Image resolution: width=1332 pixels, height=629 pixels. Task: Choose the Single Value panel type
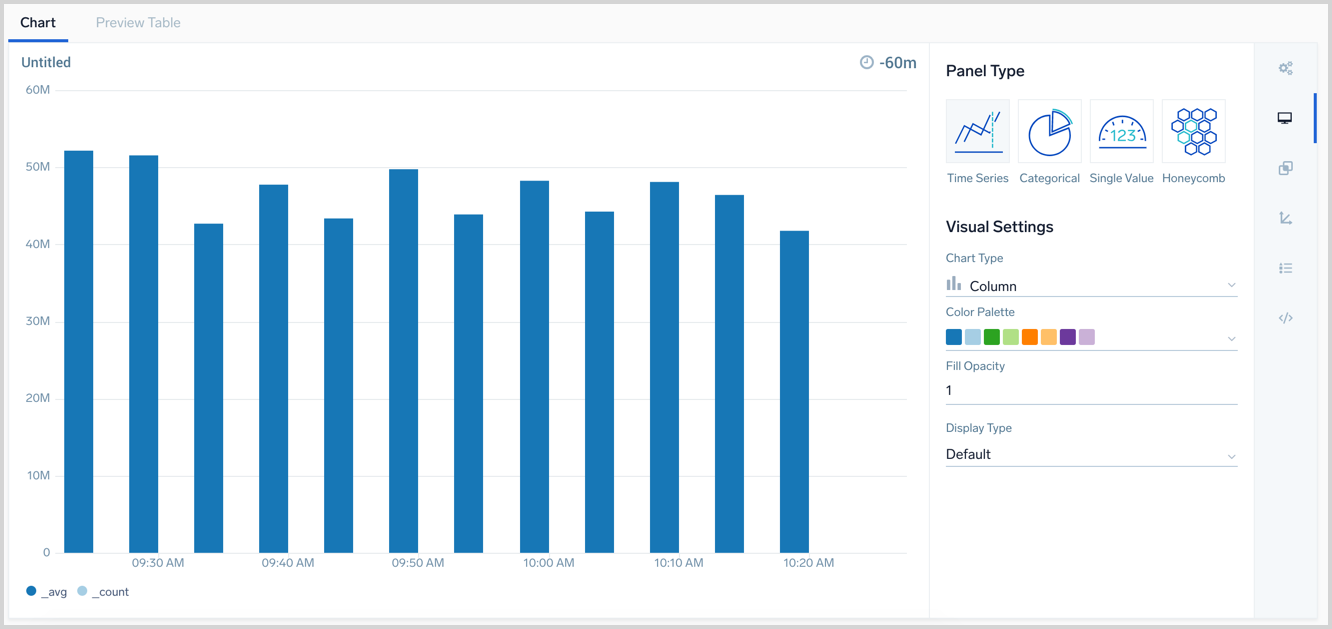click(1121, 132)
